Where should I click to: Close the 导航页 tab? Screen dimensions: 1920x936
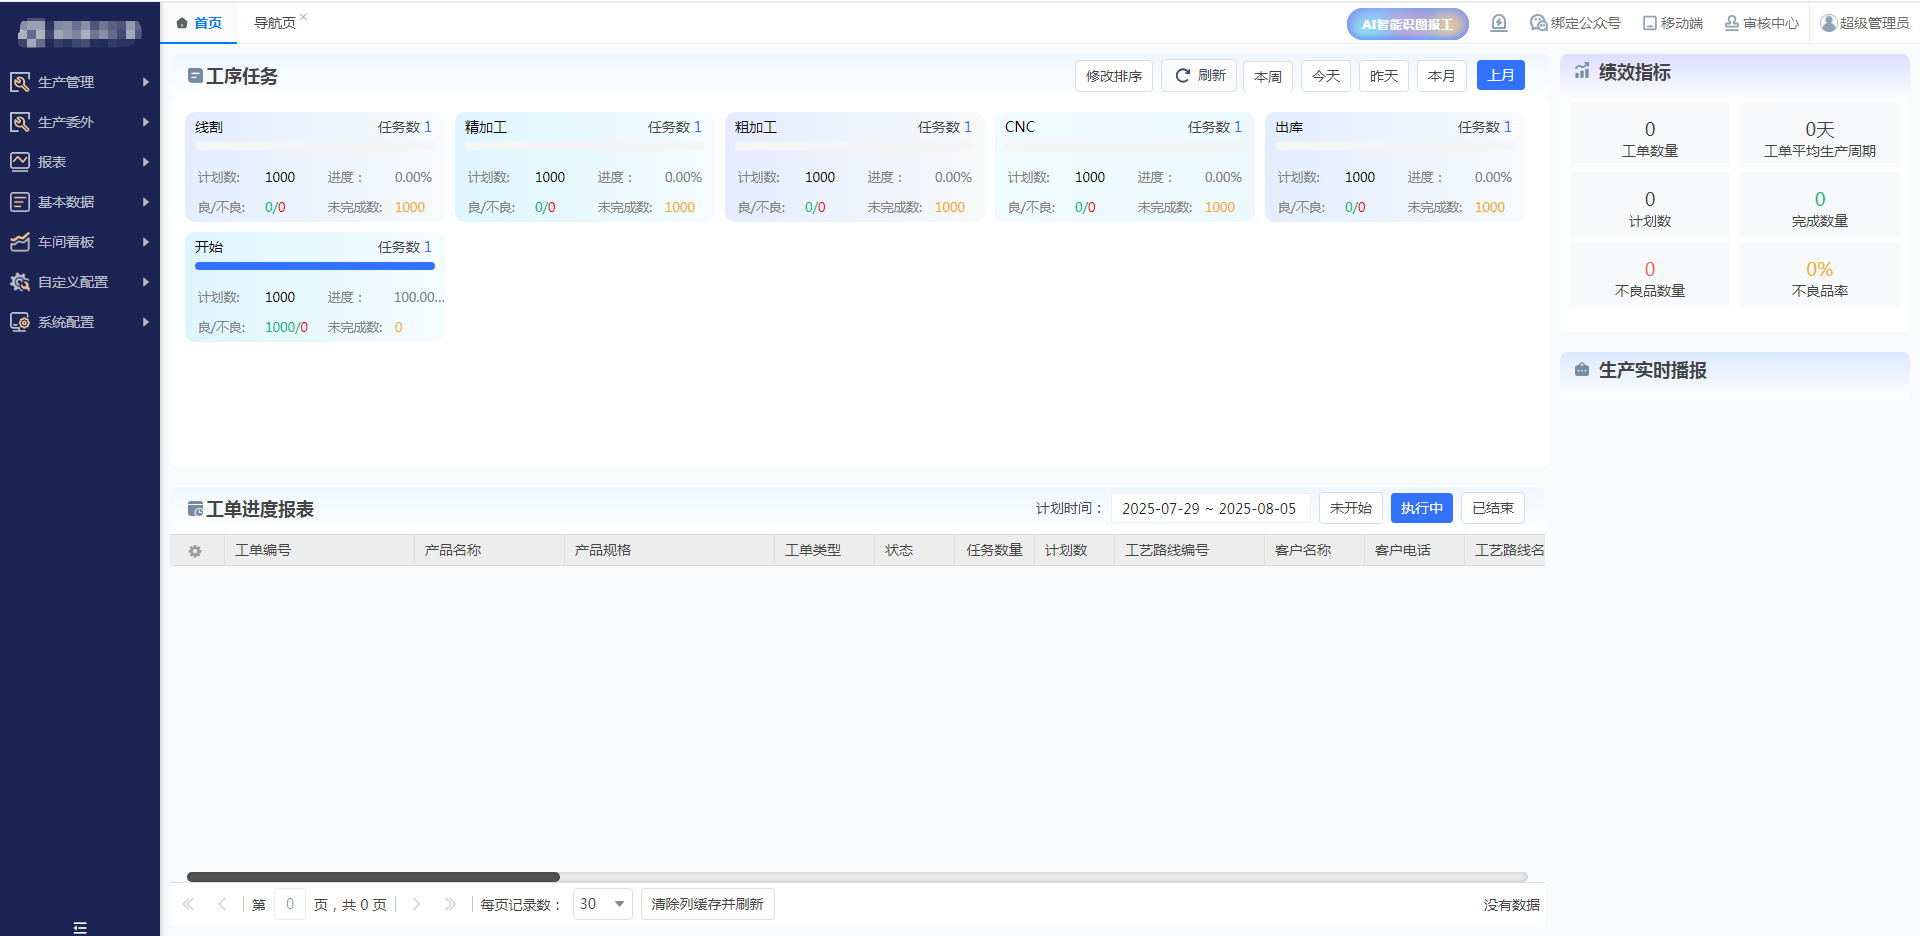click(304, 17)
